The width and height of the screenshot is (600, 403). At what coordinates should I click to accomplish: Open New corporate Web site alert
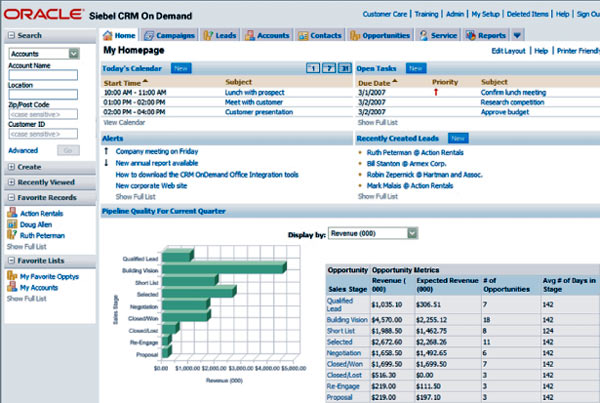151,186
